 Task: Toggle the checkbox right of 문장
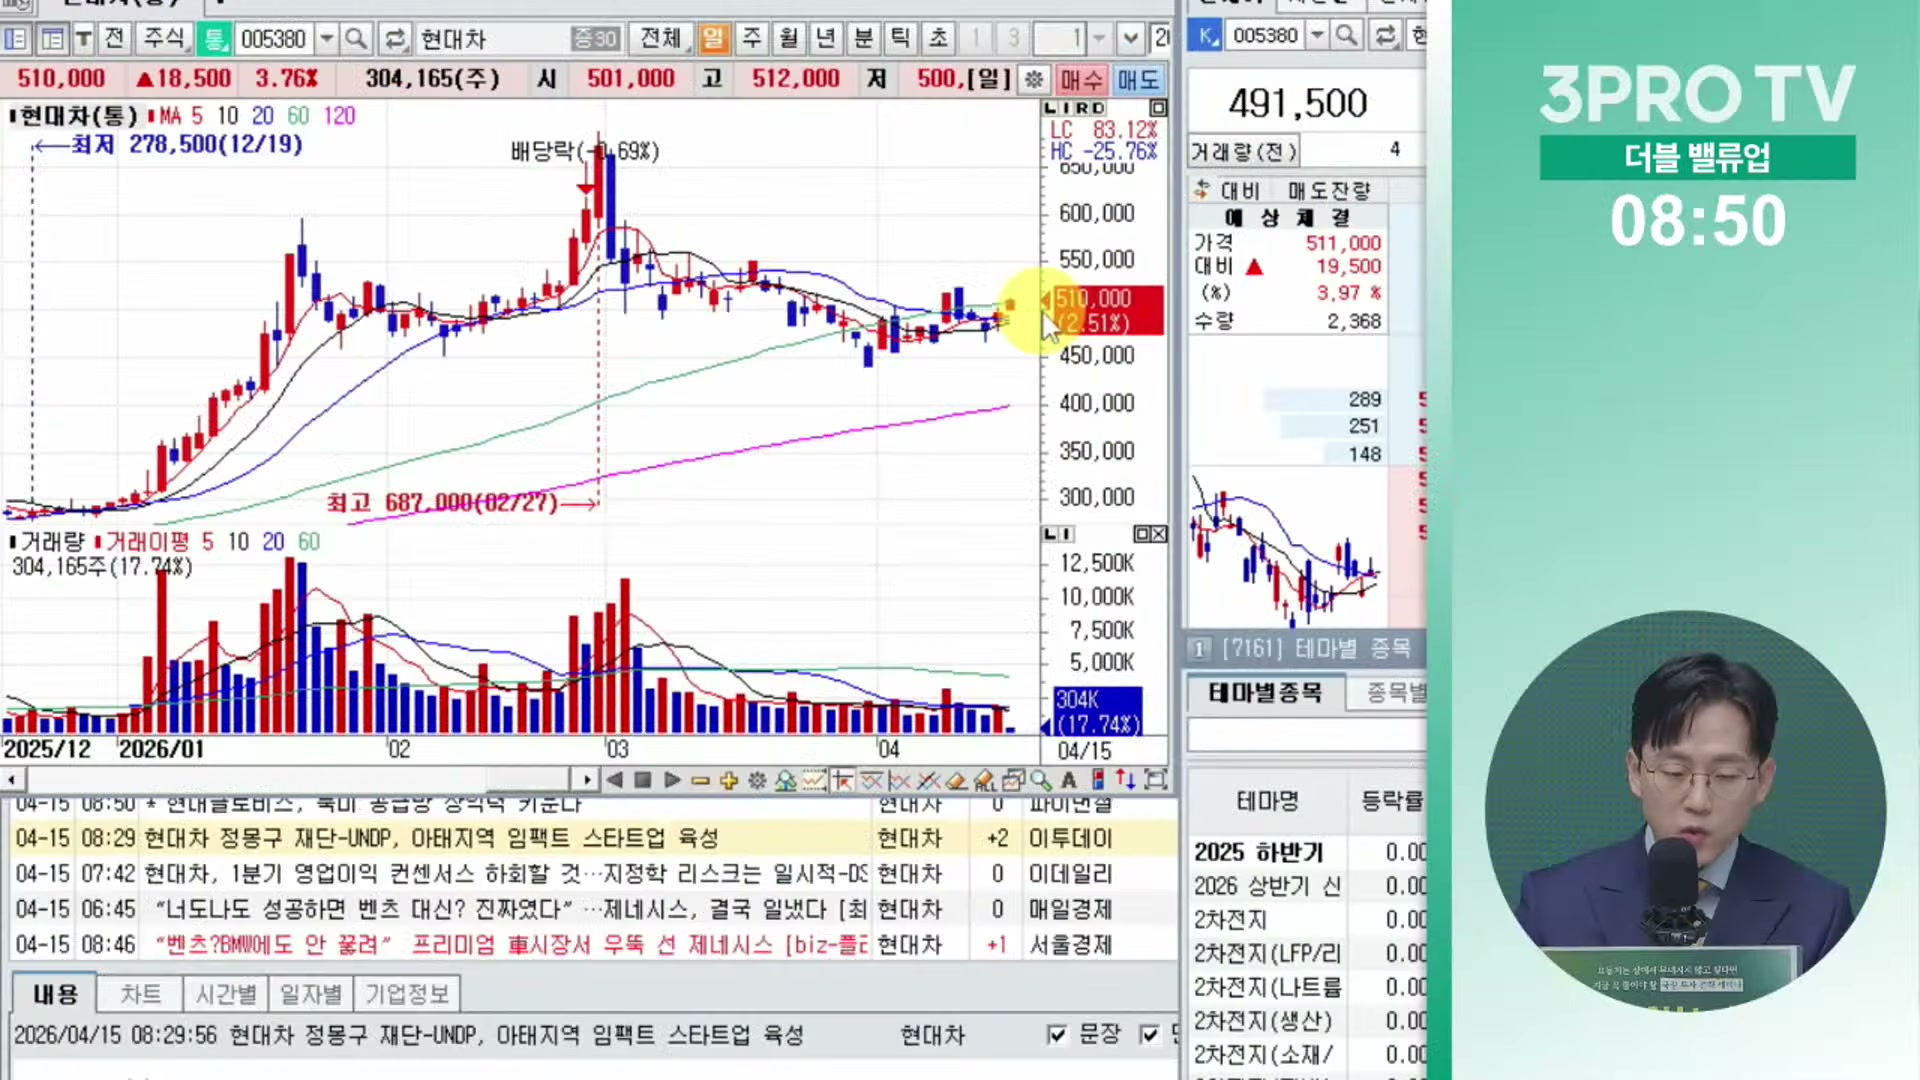pyautogui.click(x=1150, y=1034)
